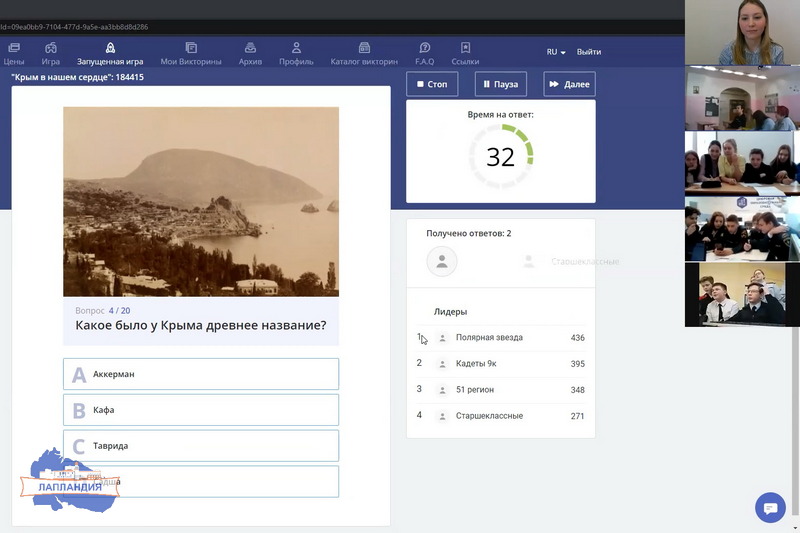Click the Мои Викторины menu label
The height and width of the screenshot is (533, 800).
tap(191, 62)
